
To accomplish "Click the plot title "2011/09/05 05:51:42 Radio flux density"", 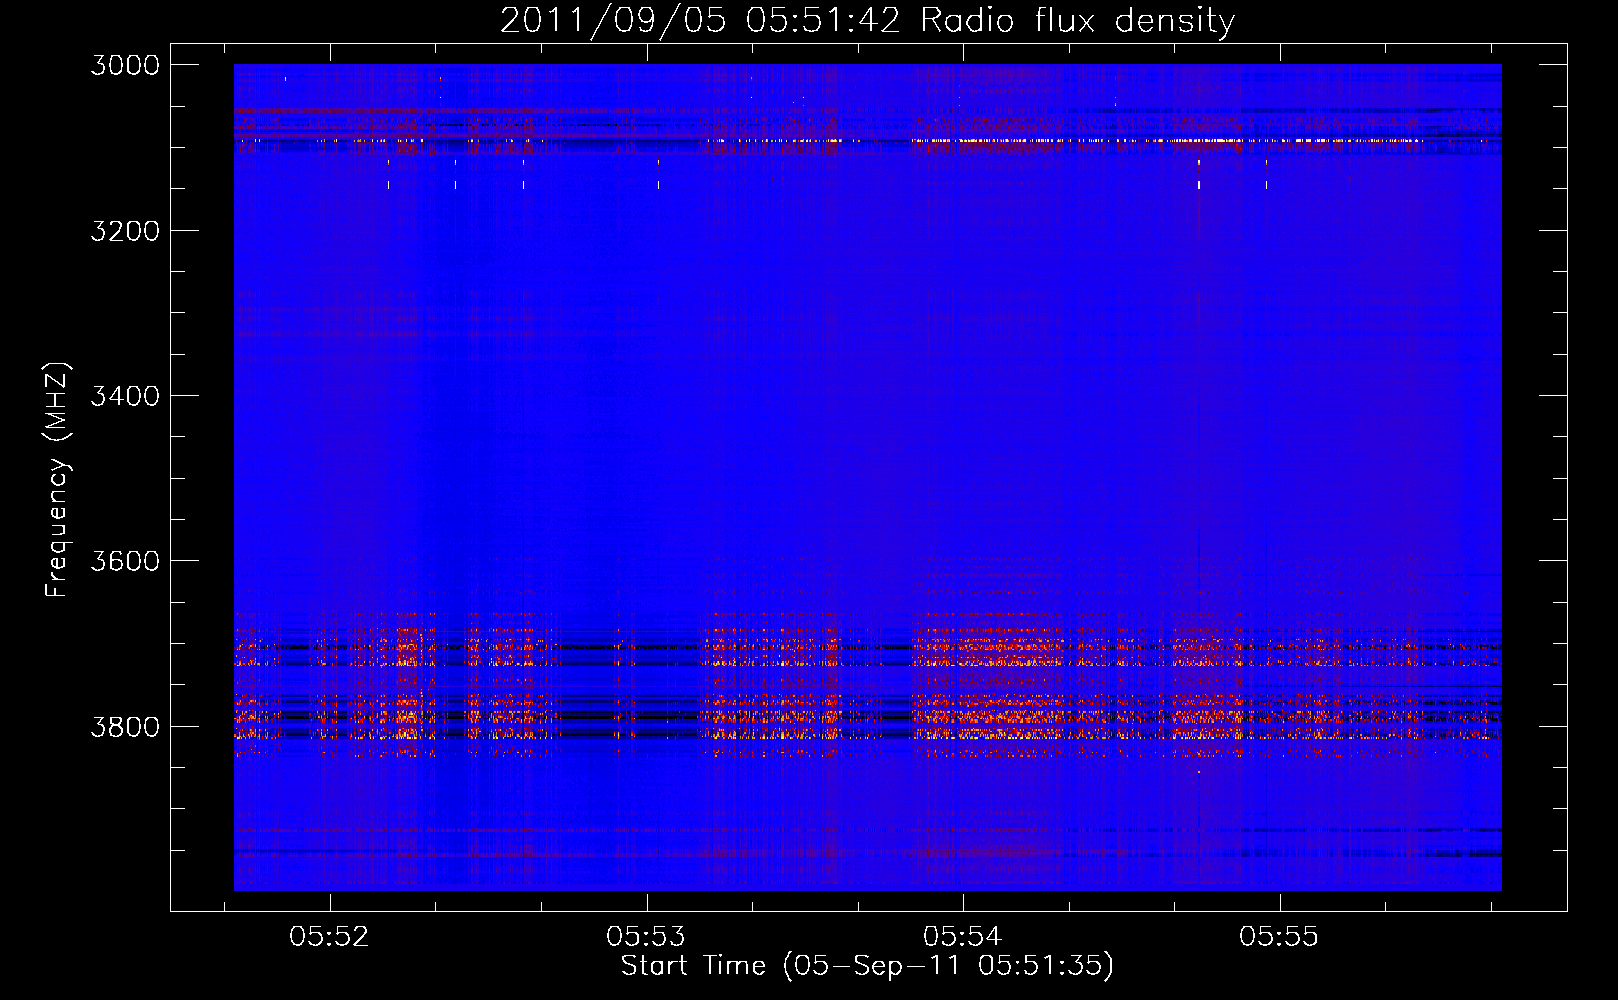I will coord(867,20).
